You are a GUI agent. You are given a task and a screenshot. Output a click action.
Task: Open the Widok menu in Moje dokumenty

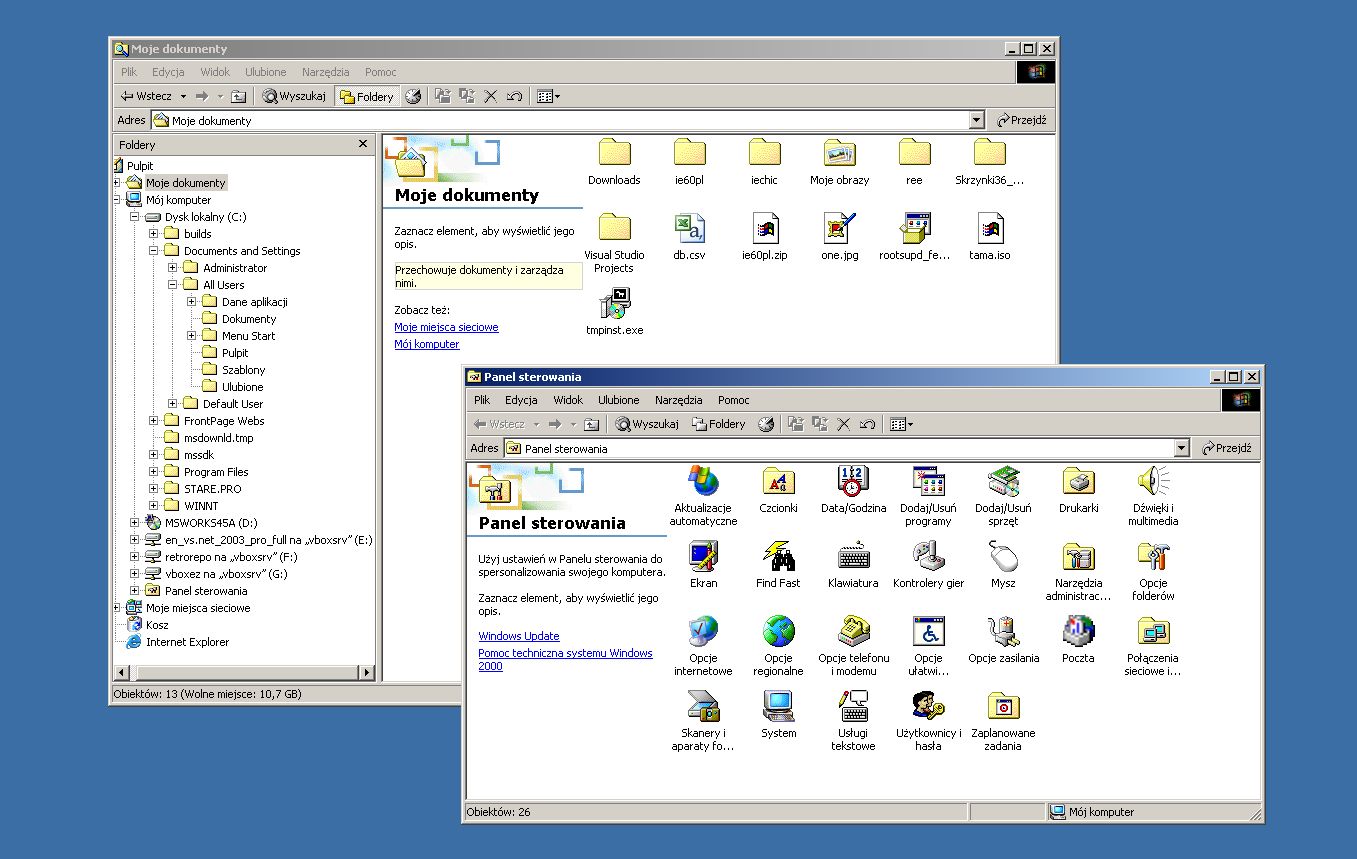pyautogui.click(x=215, y=72)
